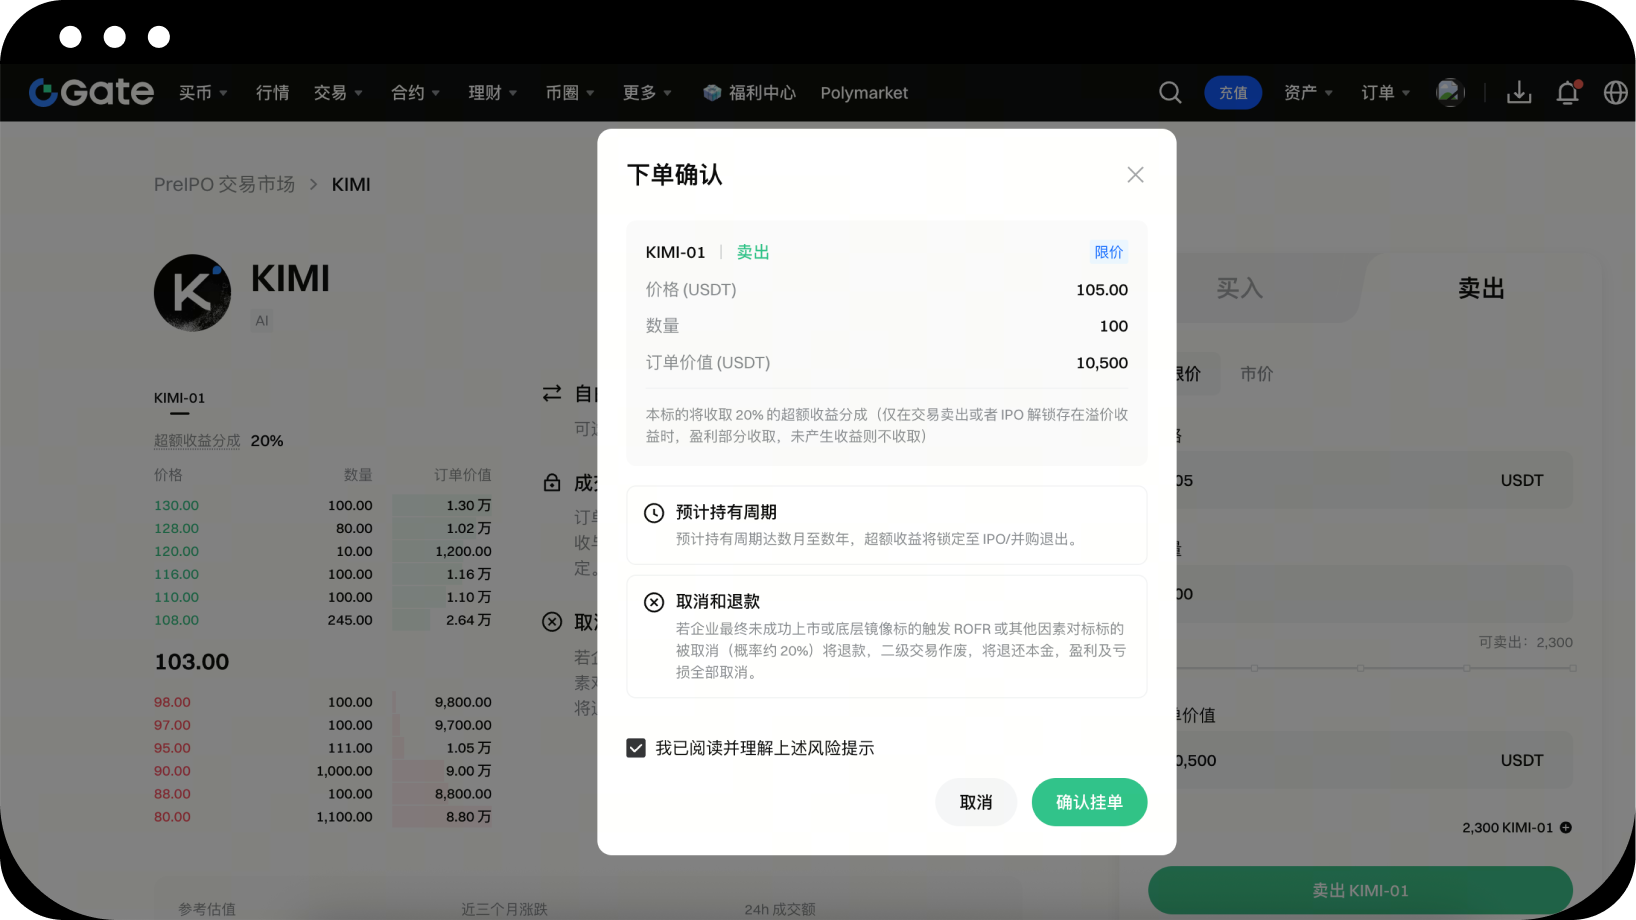
Task: Click the sell amount percentage slider
Action: tap(1373, 668)
